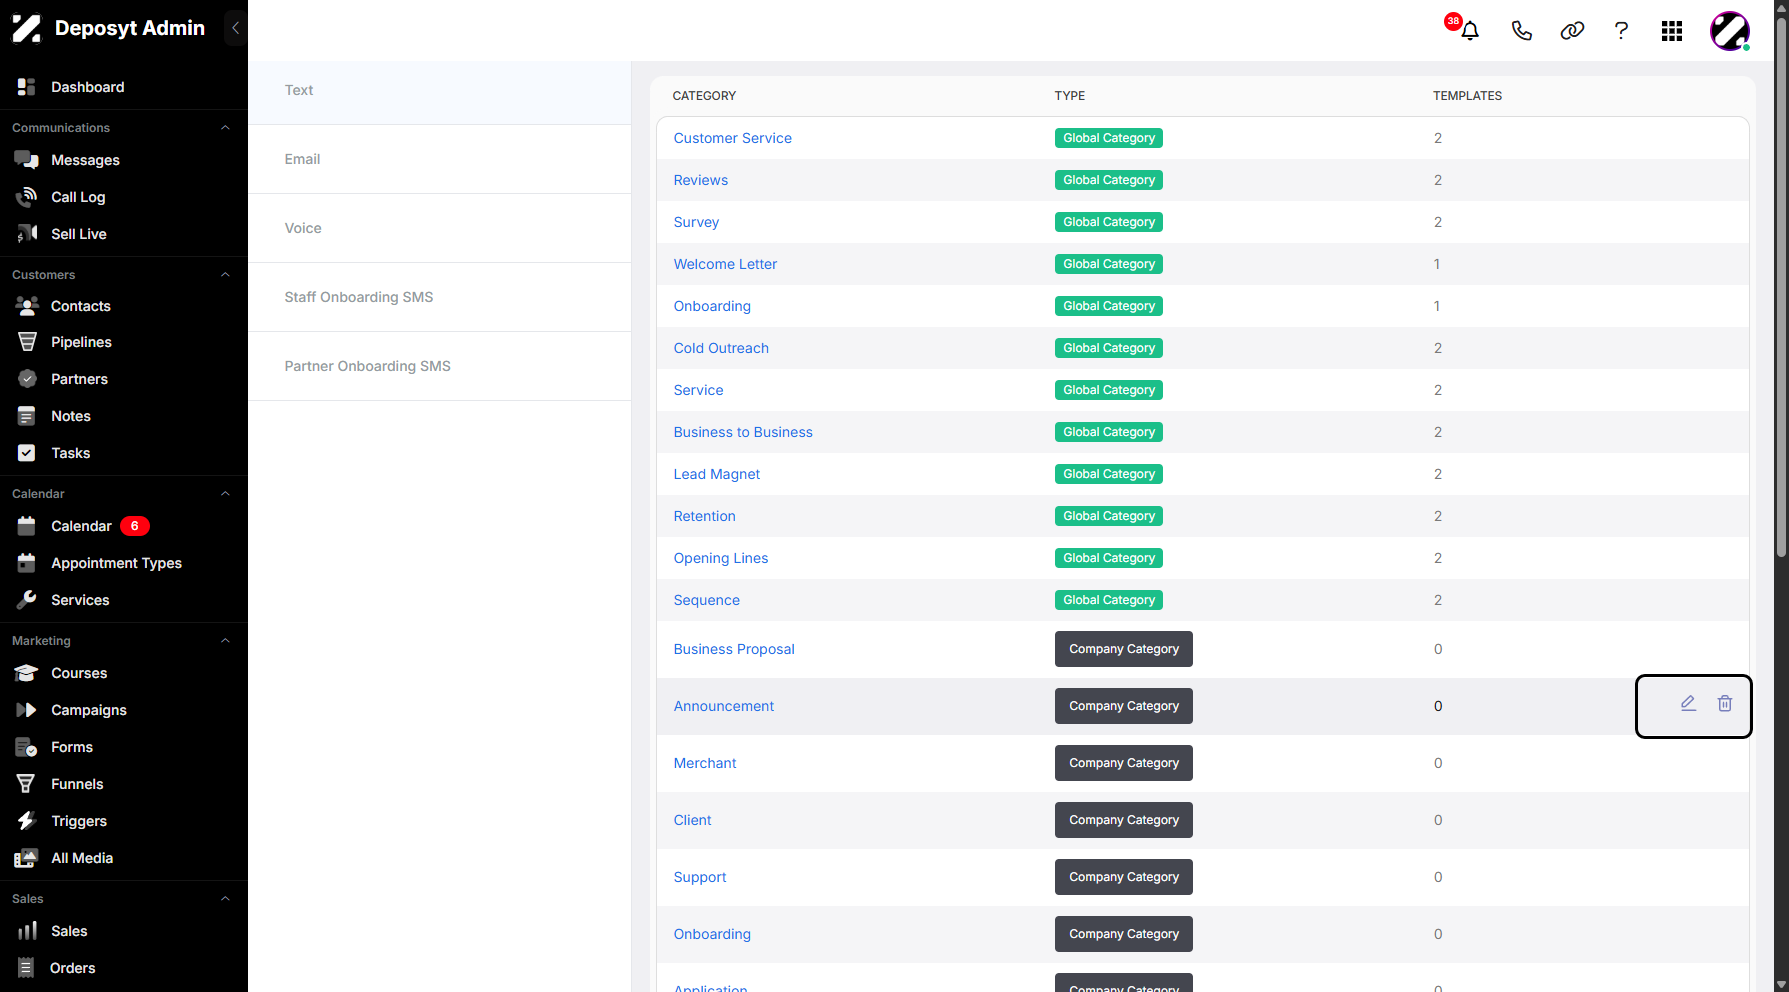Viewport: 1789px width, 992px height.
Task: Open the apps grid menu icon
Action: (x=1672, y=31)
